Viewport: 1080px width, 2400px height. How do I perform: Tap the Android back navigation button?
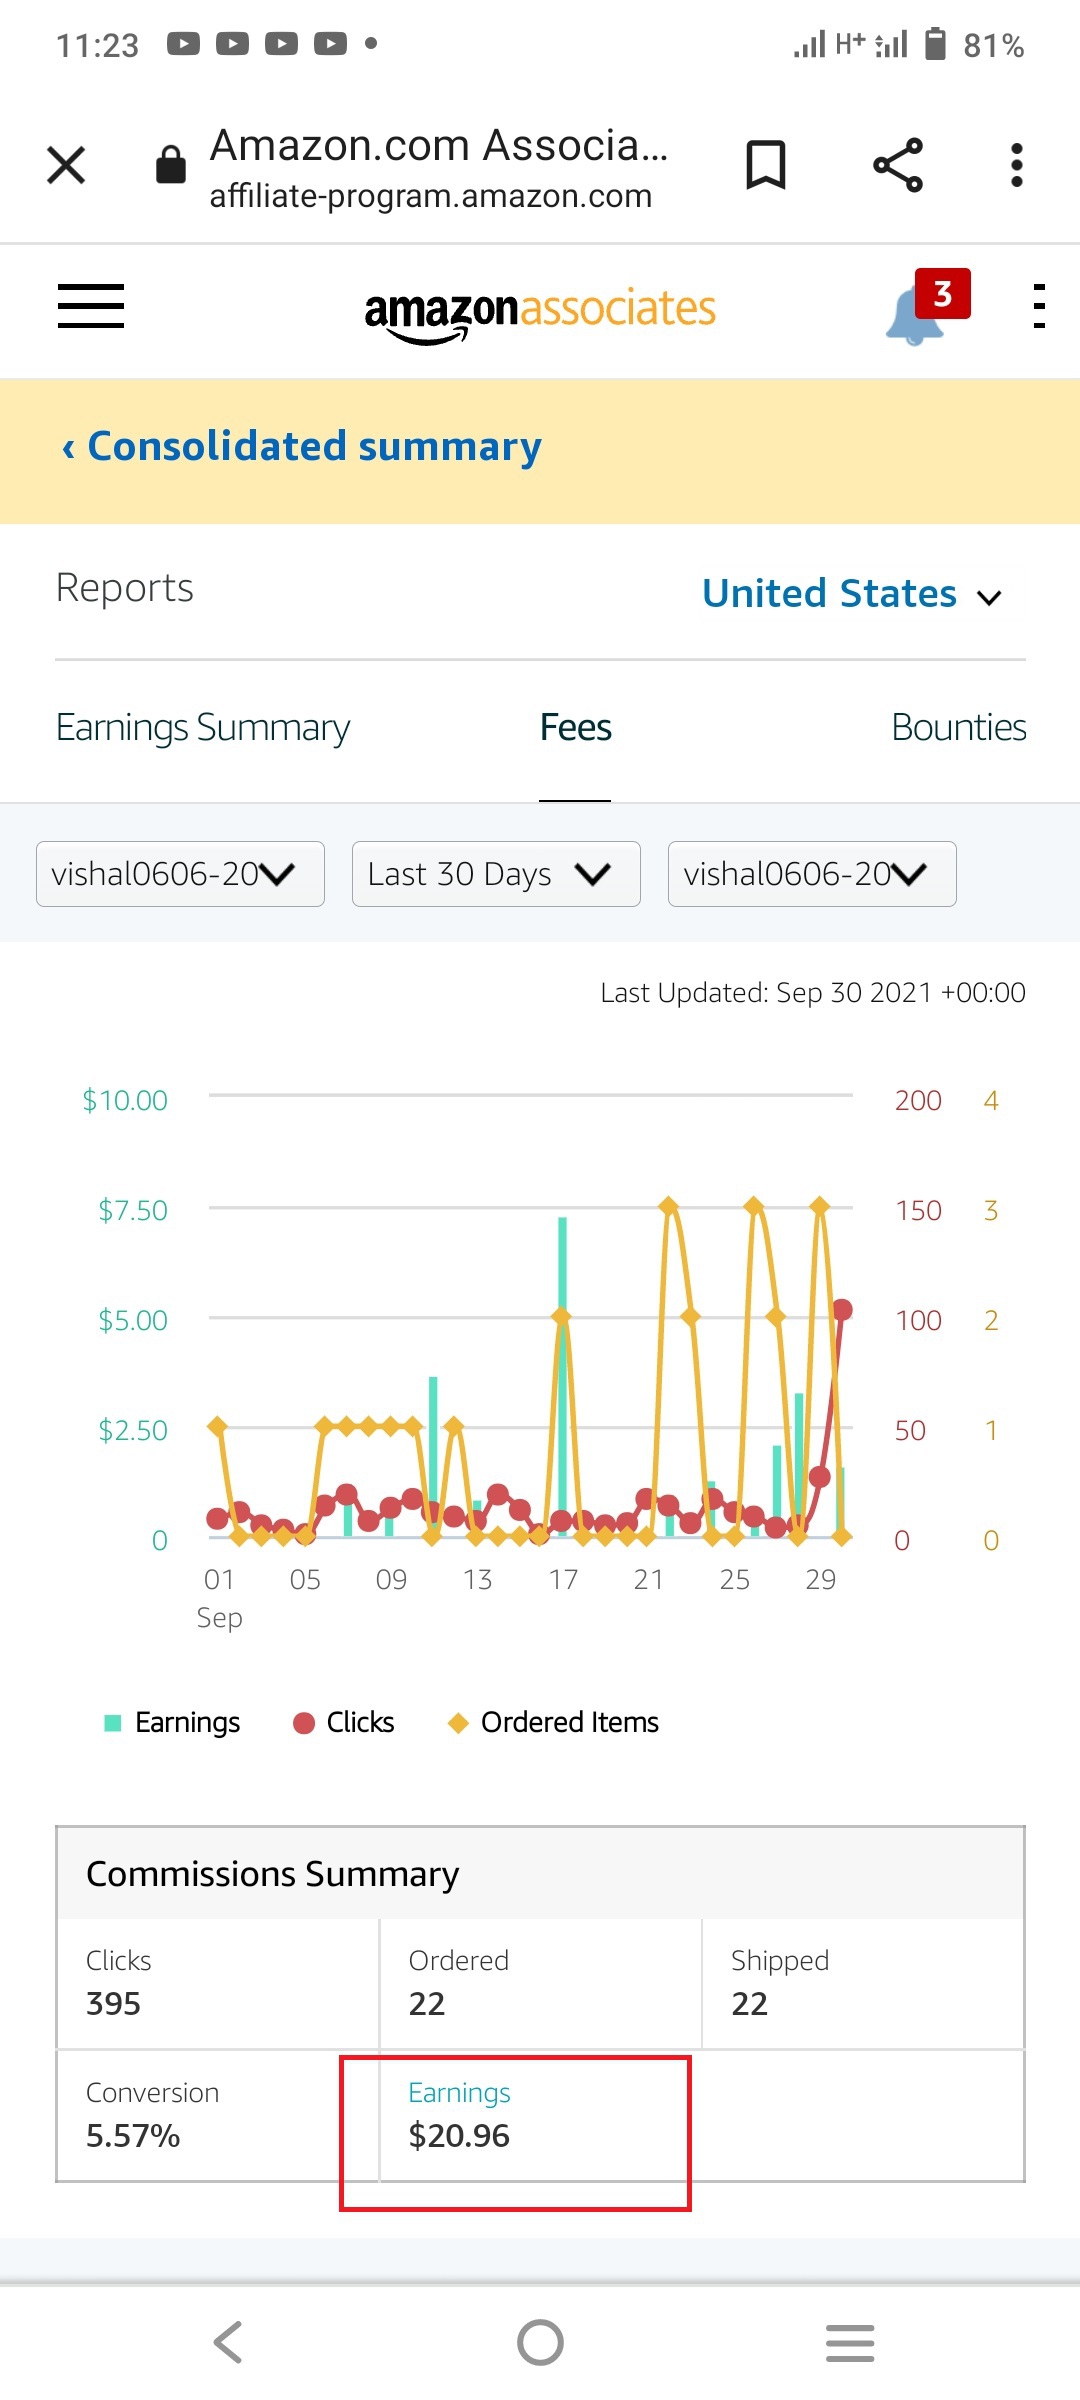[228, 2342]
